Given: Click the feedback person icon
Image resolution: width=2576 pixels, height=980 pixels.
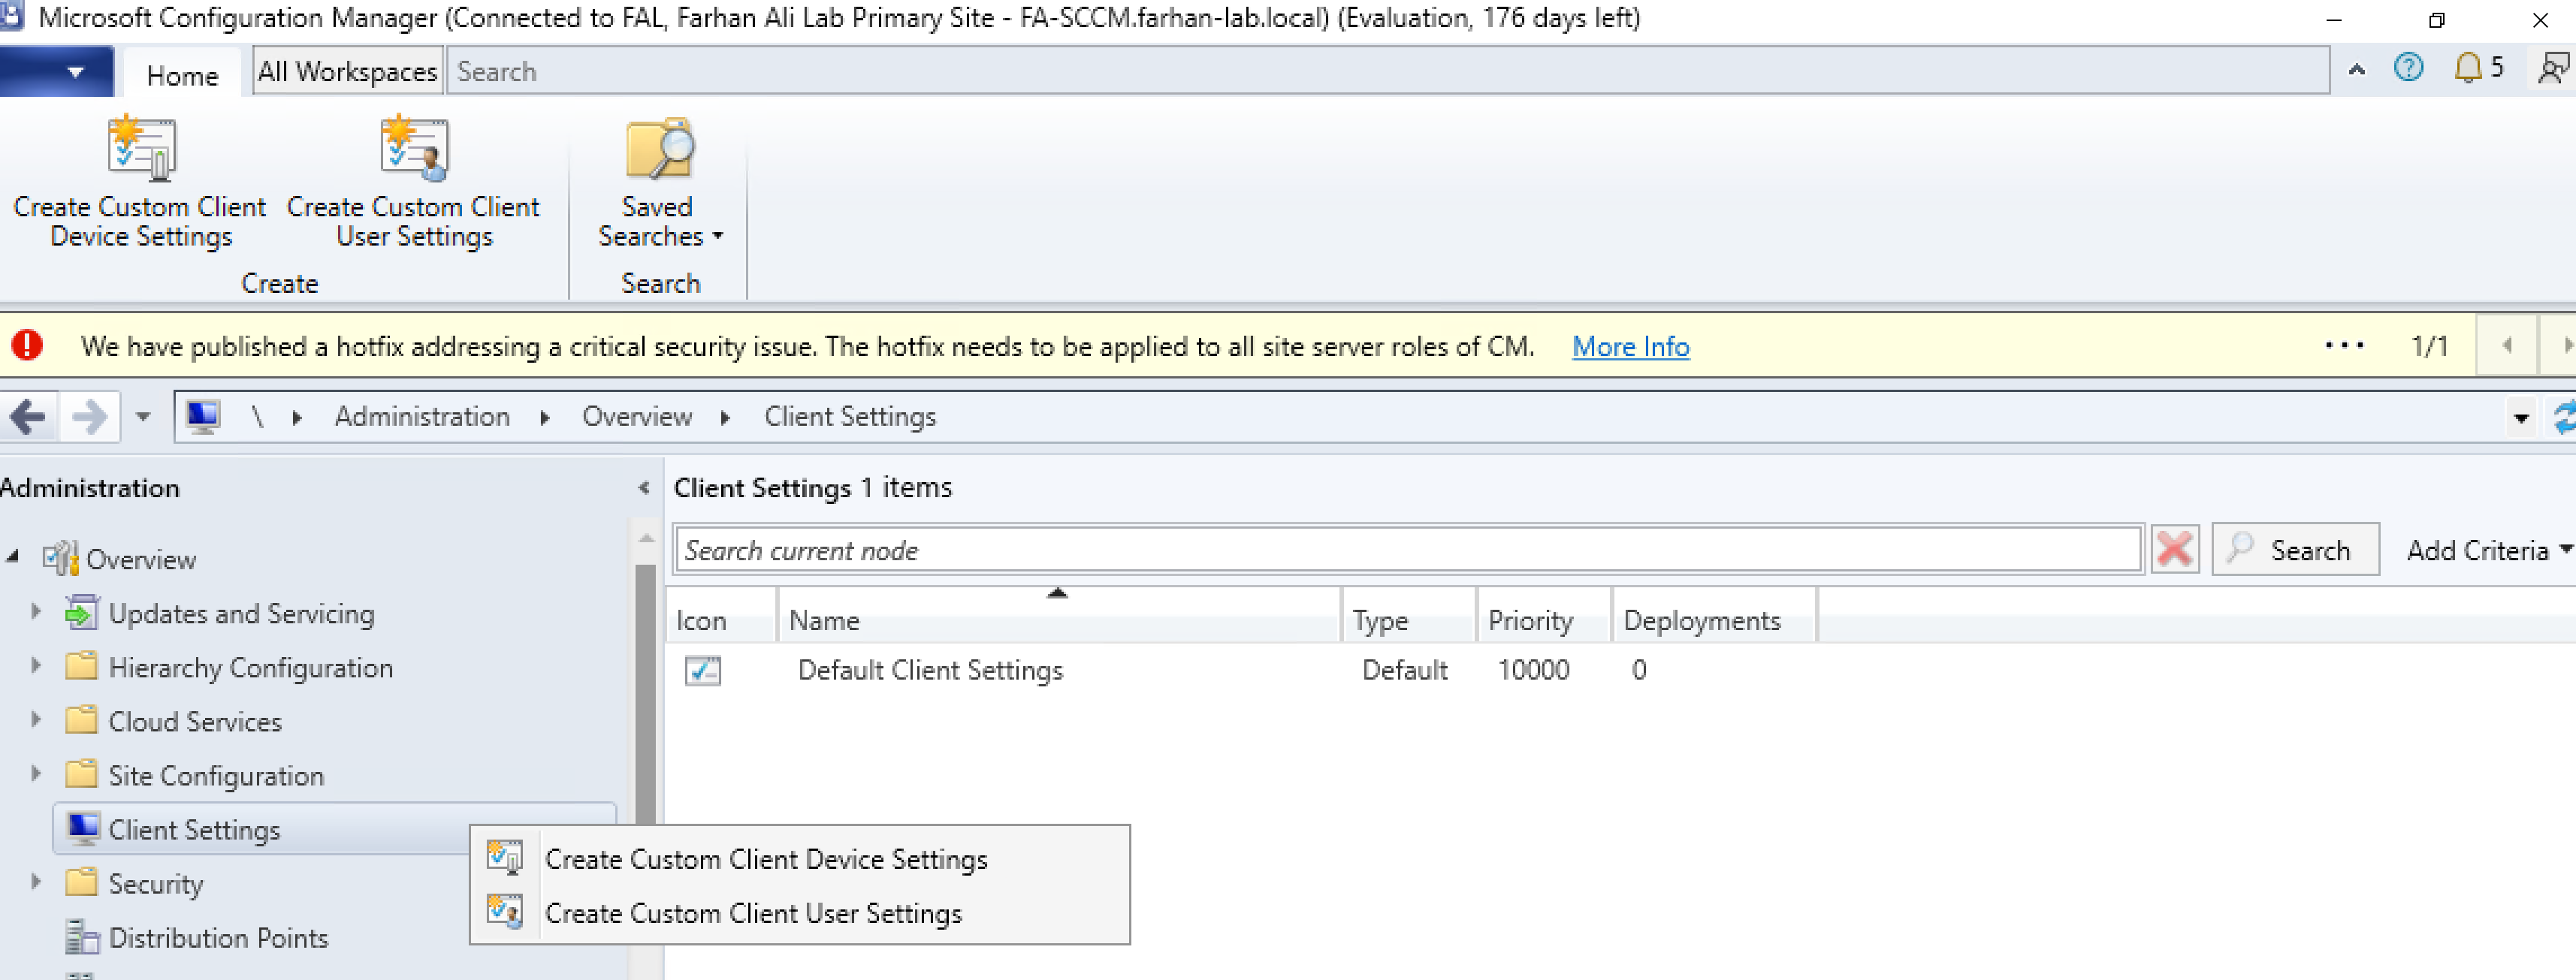Looking at the screenshot, I should pyautogui.click(x=2553, y=68).
